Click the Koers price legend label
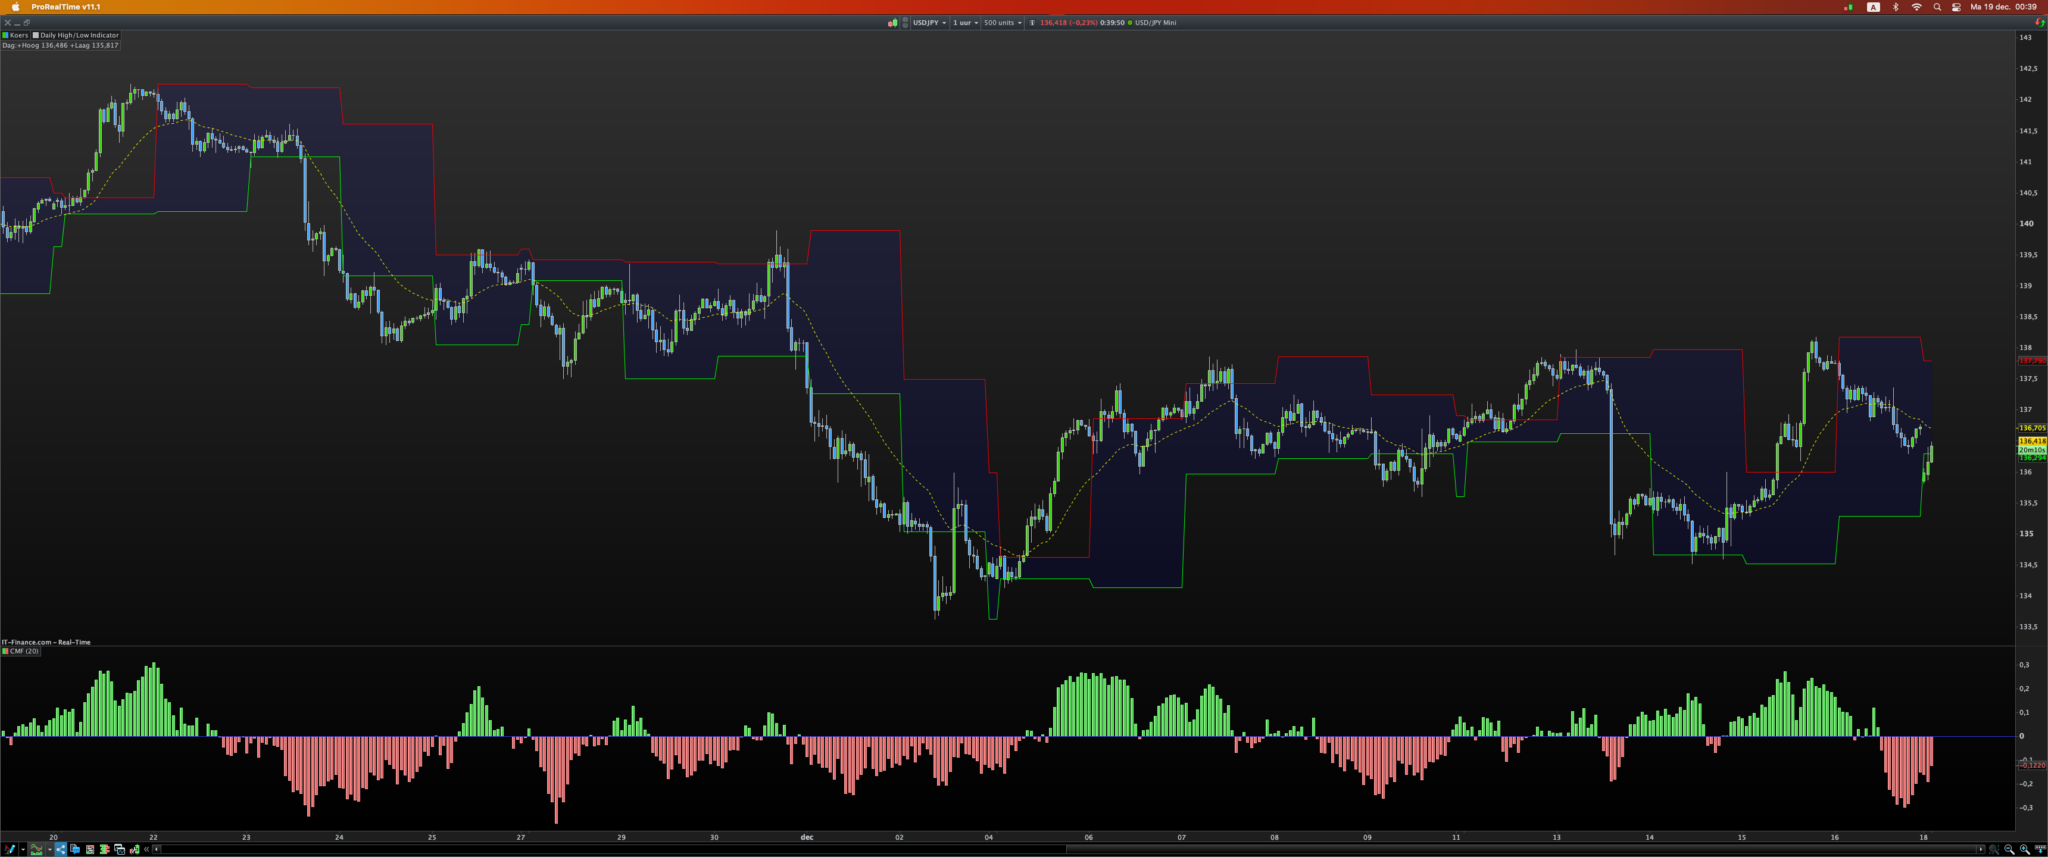This screenshot has width=2048, height=857. 19,35
